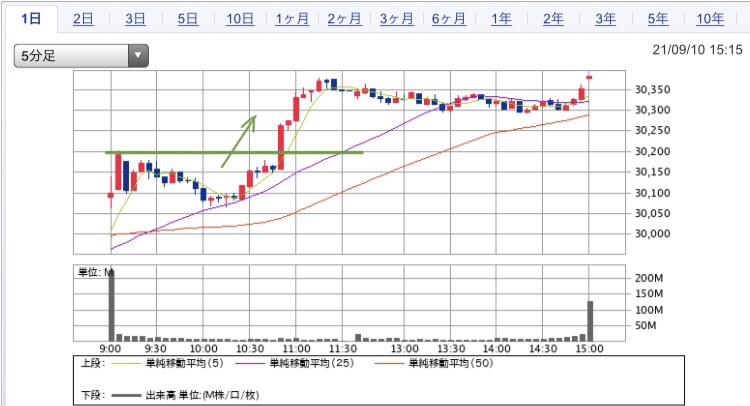Click the 出来高 単位:(M株/口/枚) label
750x406 pixels.
202,395
